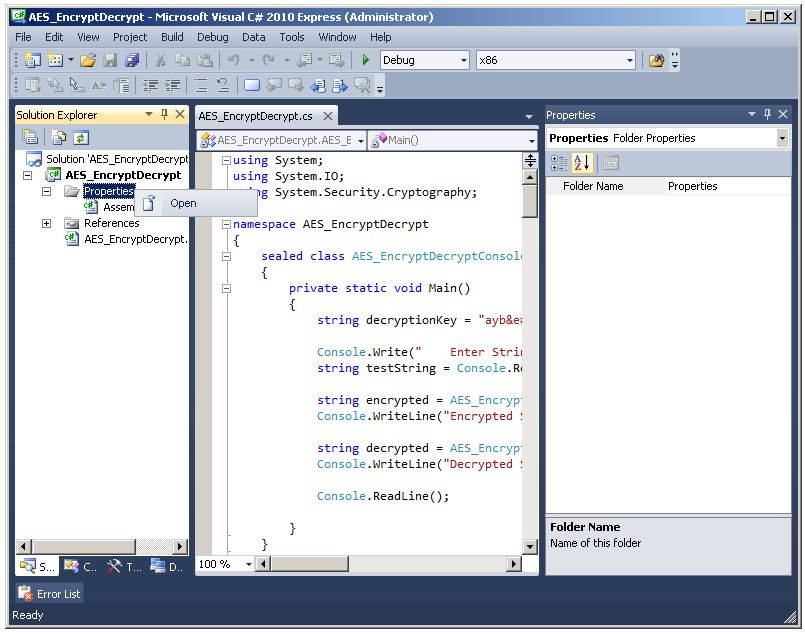Select Open in the context menu
Screen dimensions: 805x634
183,204
